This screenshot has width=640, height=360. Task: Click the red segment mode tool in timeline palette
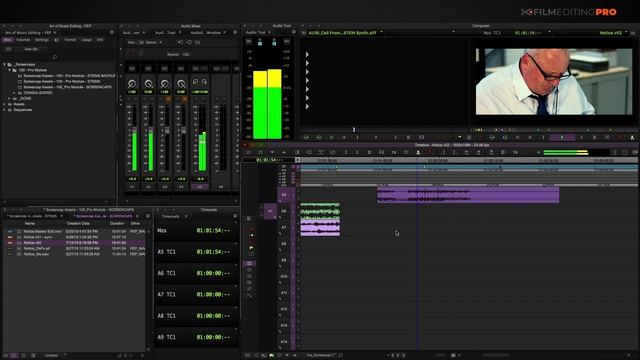(x=251, y=229)
